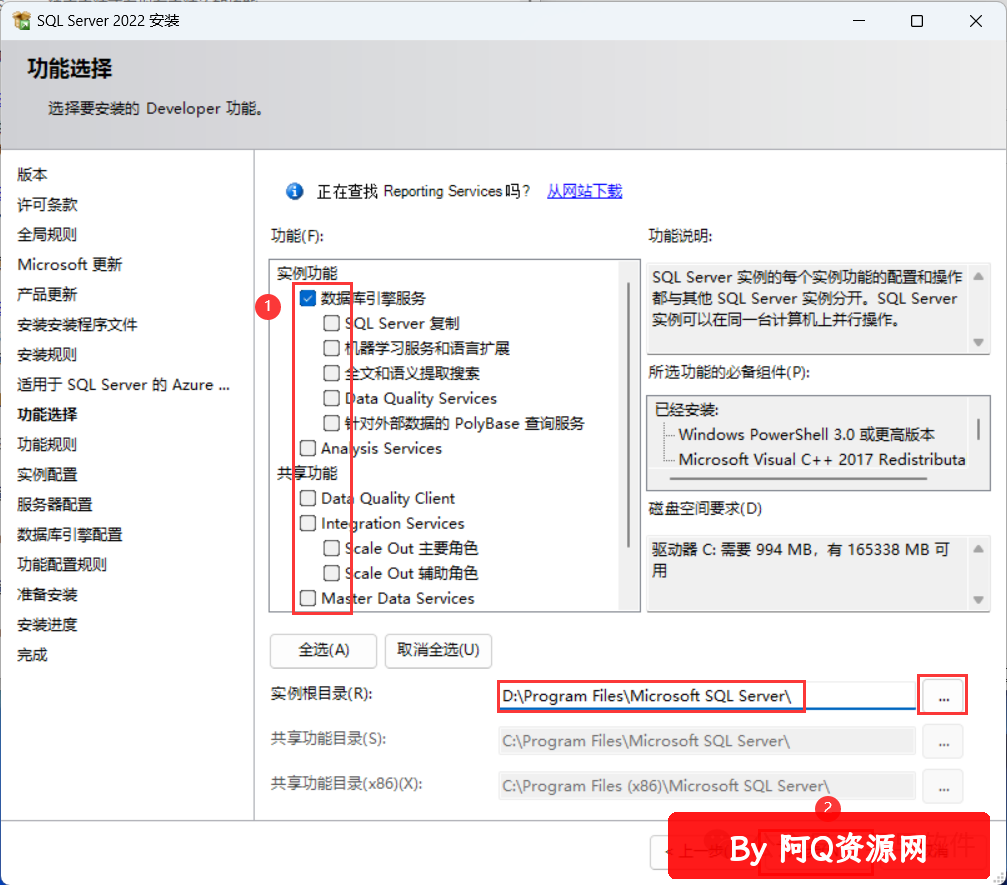Select the 完成 step in sidebar

point(32,655)
